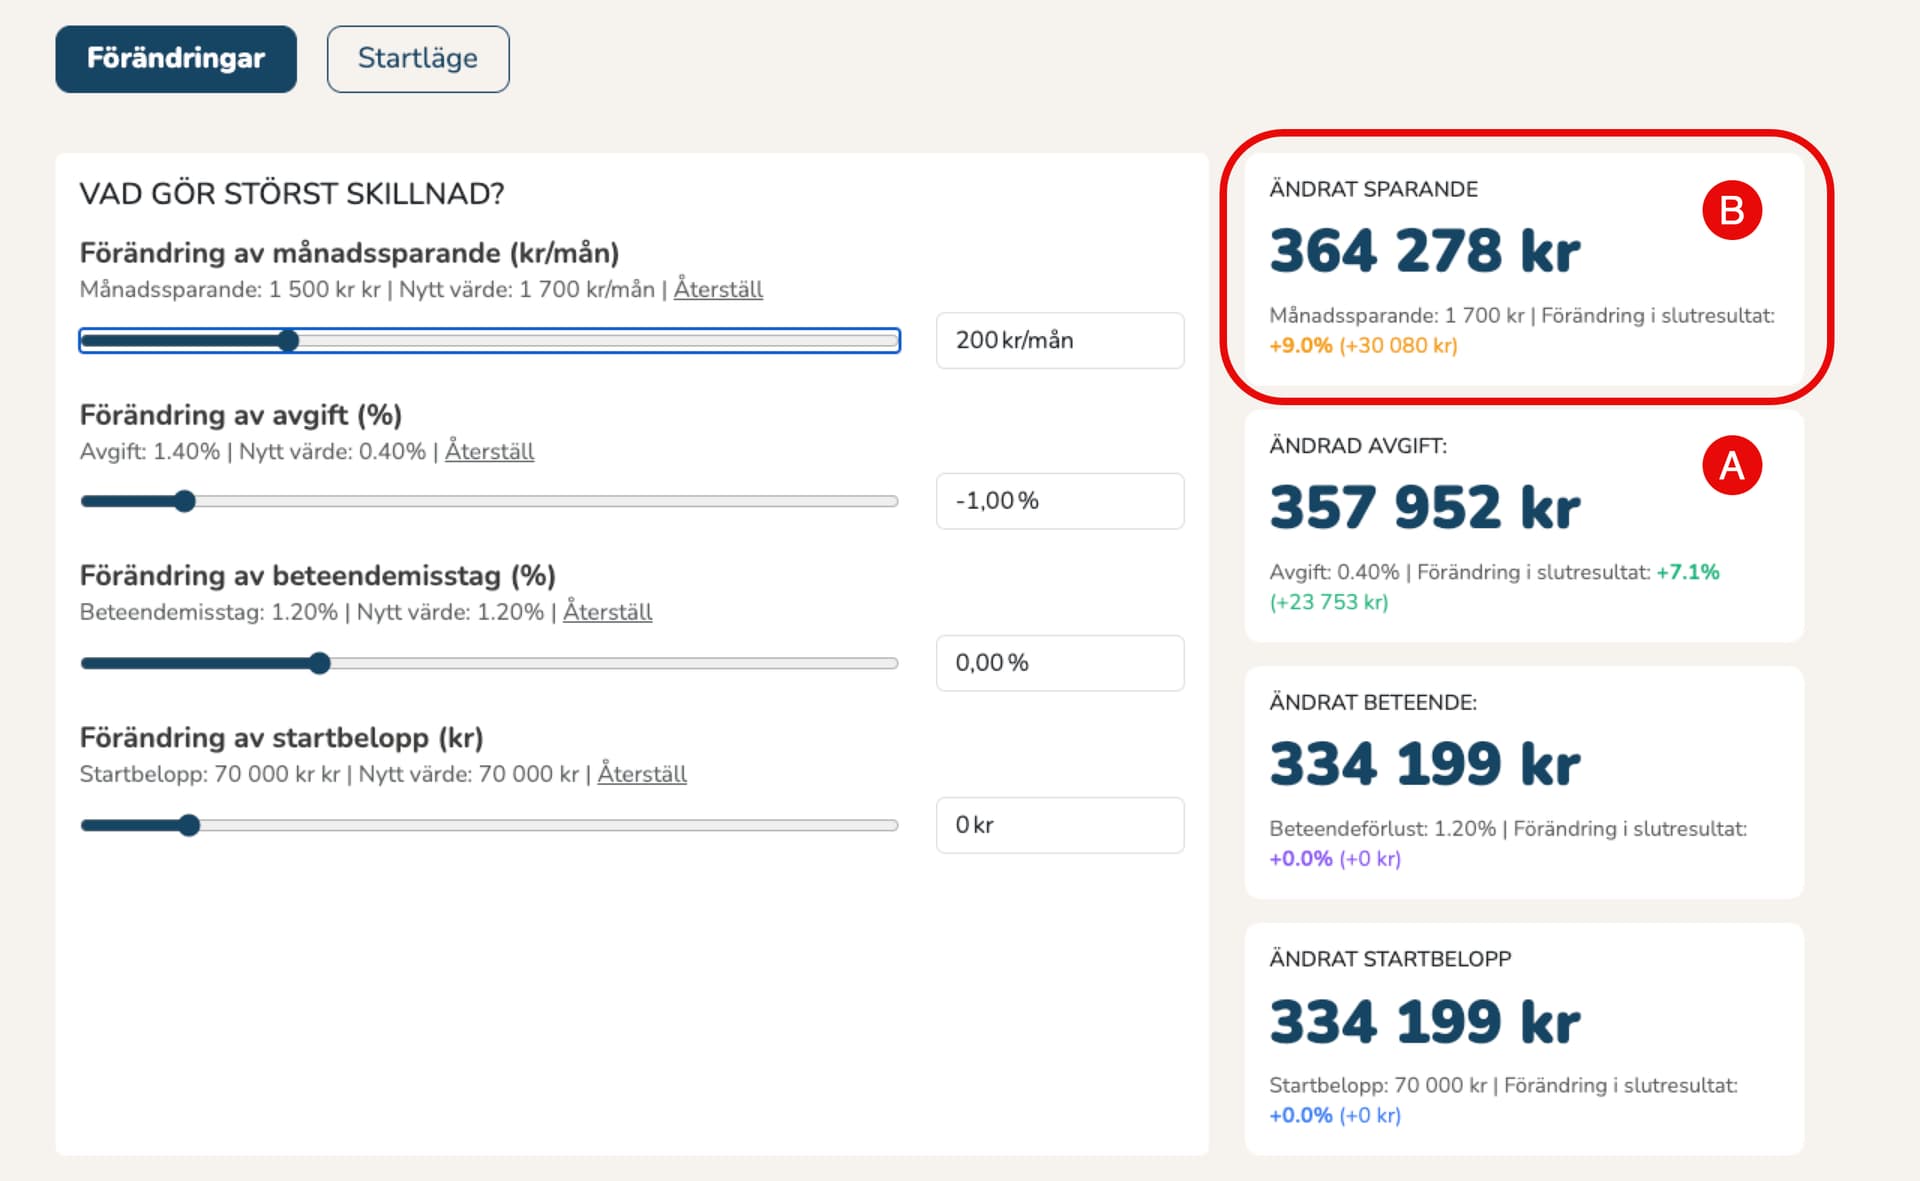Viewport: 1920px width, 1181px height.
Task: Click Återställ link for avgift
Action: point(489,452)
